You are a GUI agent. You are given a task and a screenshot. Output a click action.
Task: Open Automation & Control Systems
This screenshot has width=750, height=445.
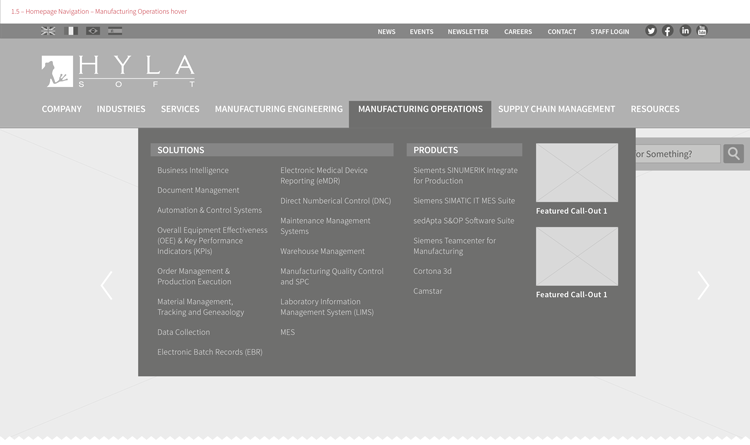(210, 210)
